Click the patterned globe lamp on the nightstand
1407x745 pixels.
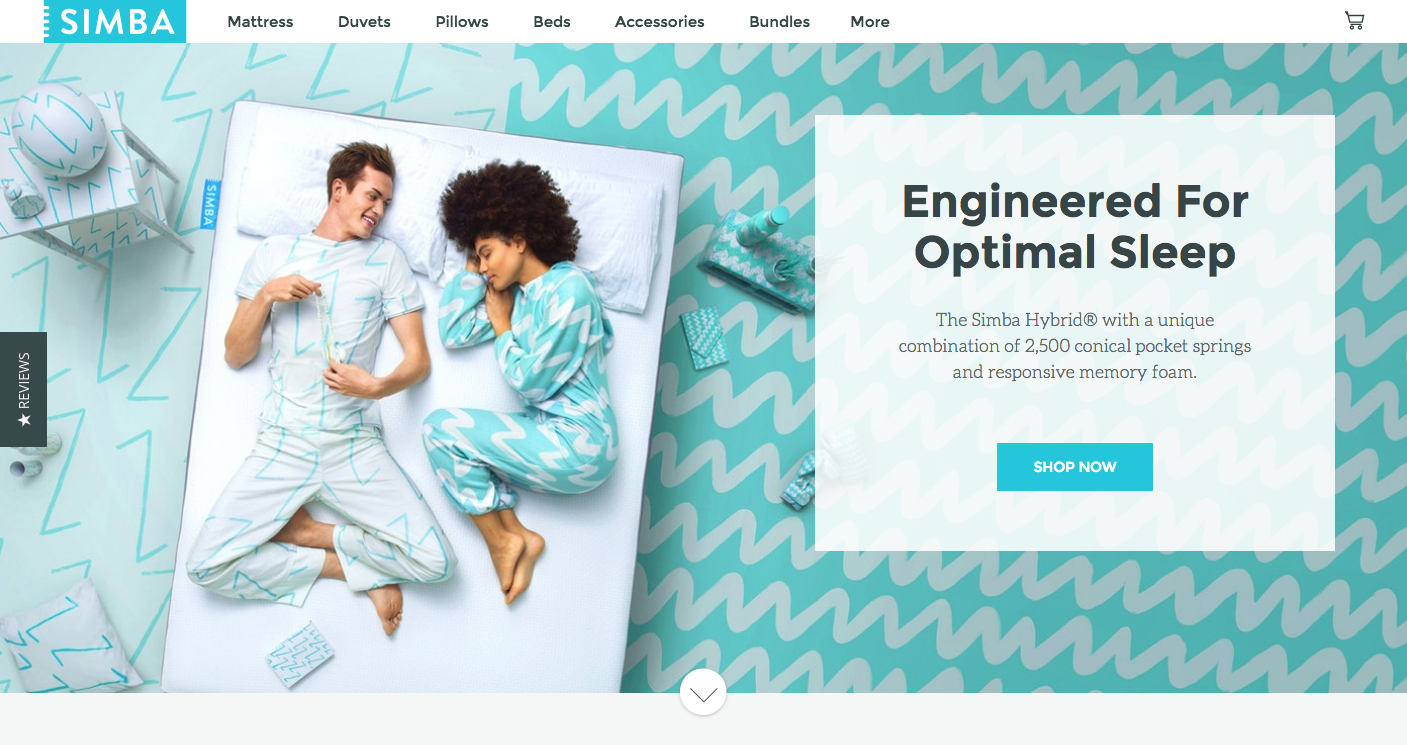click(x=58, y=131)
